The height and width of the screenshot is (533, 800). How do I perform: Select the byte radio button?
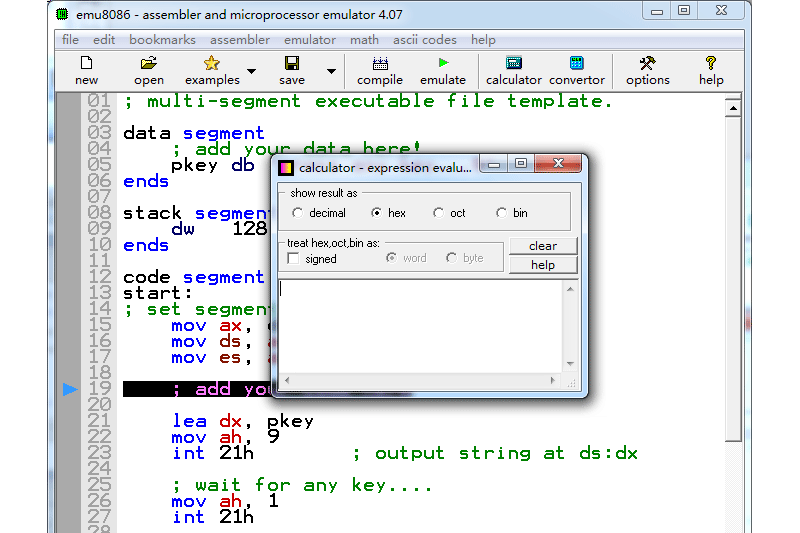pyautogui.click(x=451, y=258)
